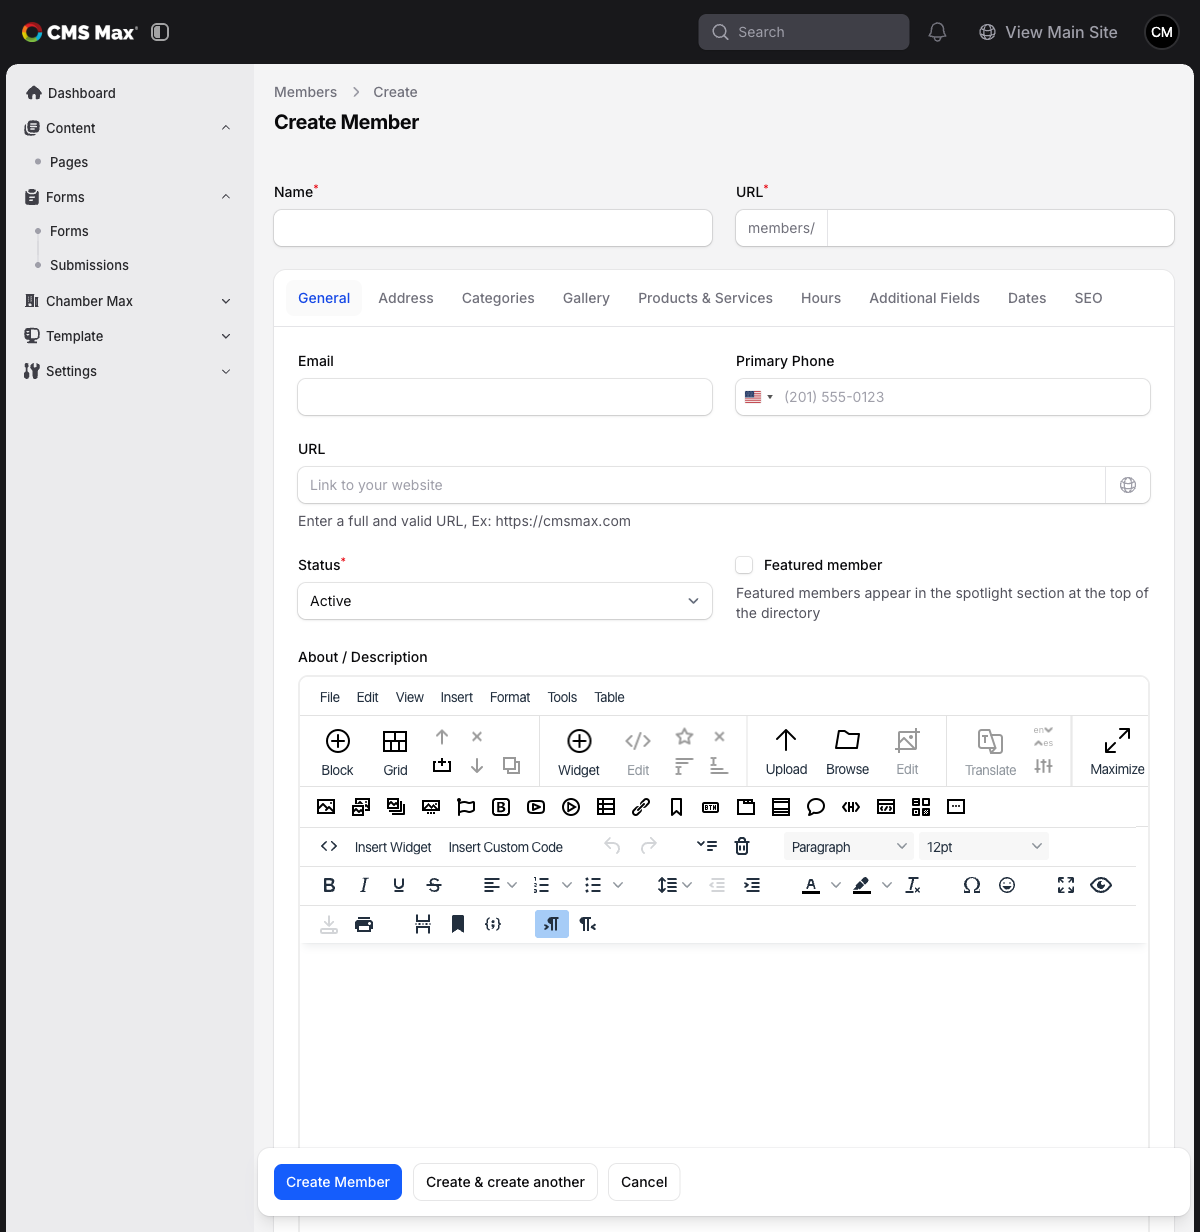The image size is (1200, 1232).
Task: Toggle the preview eye icon
Action: [x=1101, y=885]
